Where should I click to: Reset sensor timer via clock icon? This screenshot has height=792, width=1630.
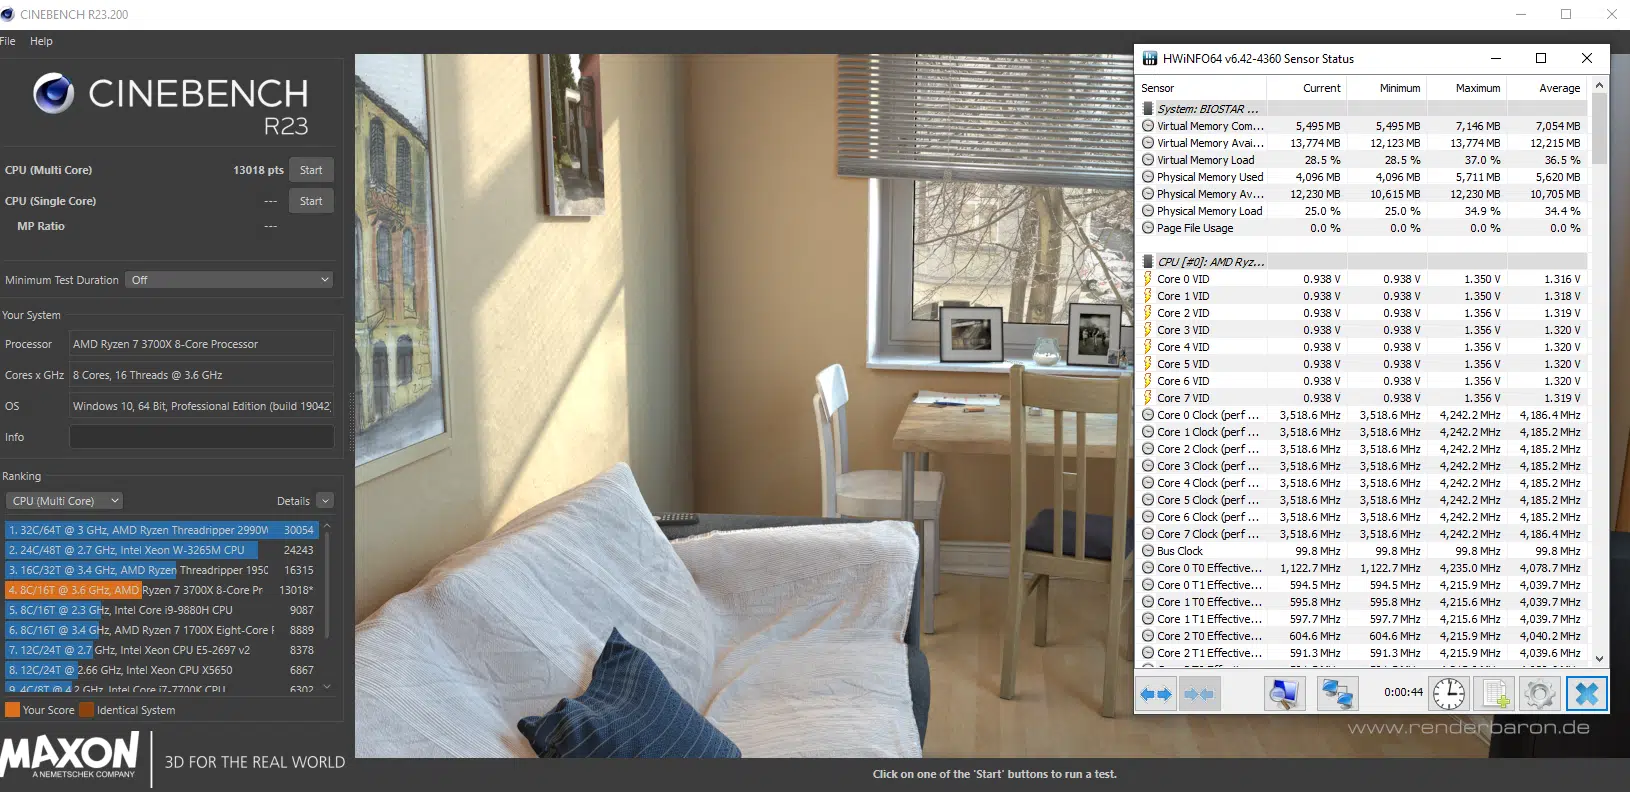1448,694
